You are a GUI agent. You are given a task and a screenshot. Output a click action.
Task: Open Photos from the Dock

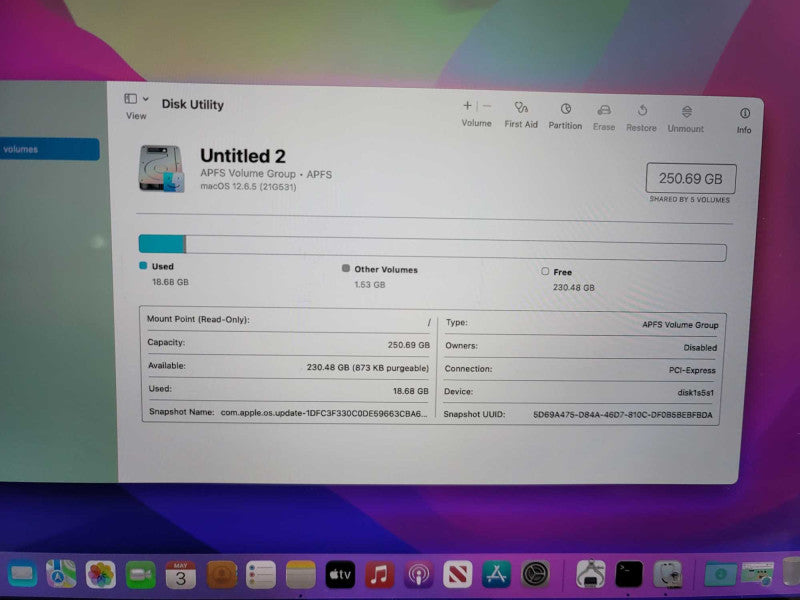pos(101,574)
